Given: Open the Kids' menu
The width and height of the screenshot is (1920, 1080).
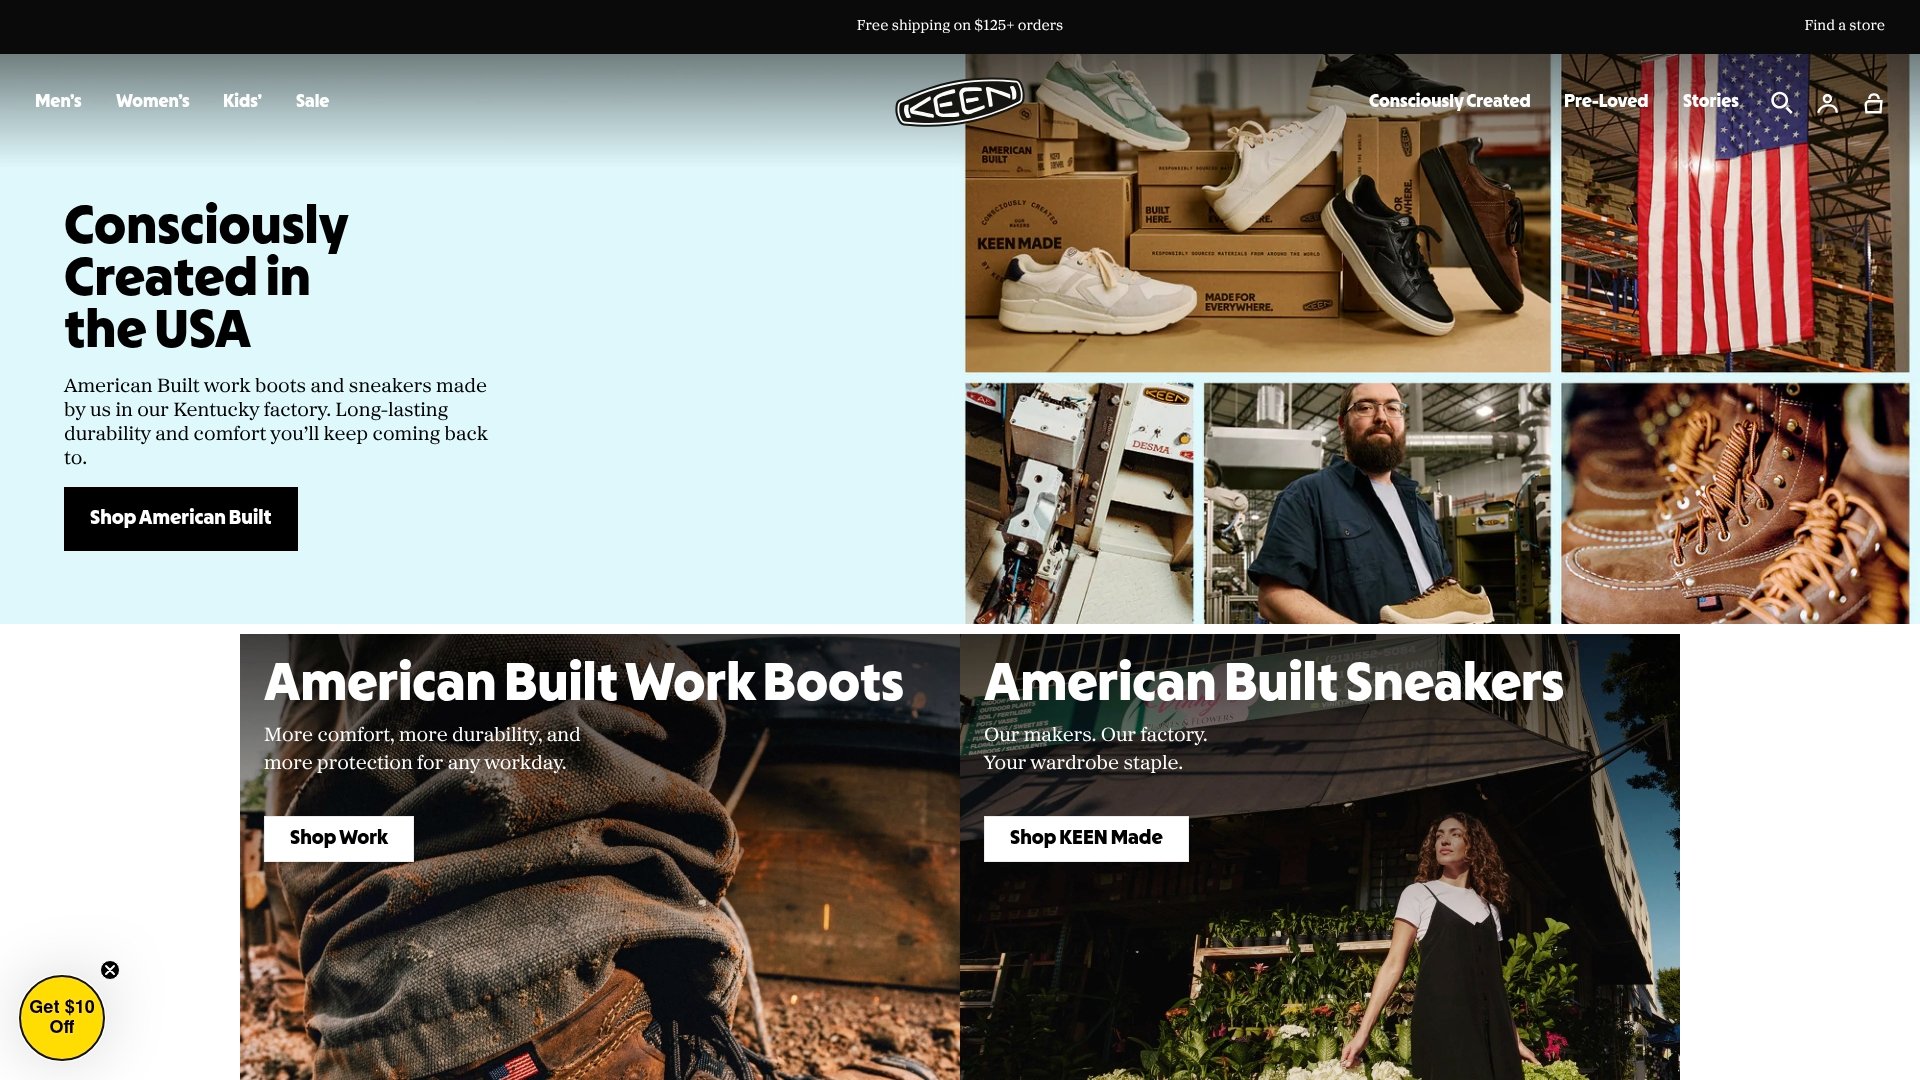Looking at the screenshot, I should tap(242, 101).
